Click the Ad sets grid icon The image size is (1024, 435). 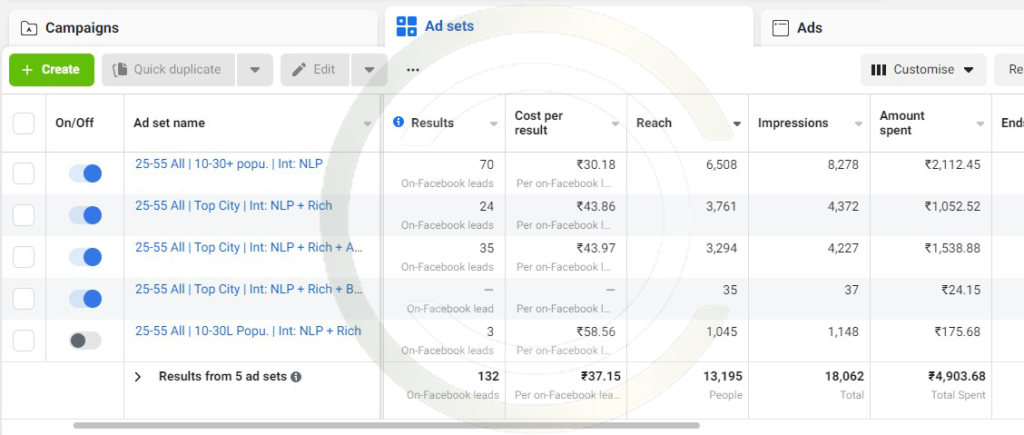coord(406,27)
